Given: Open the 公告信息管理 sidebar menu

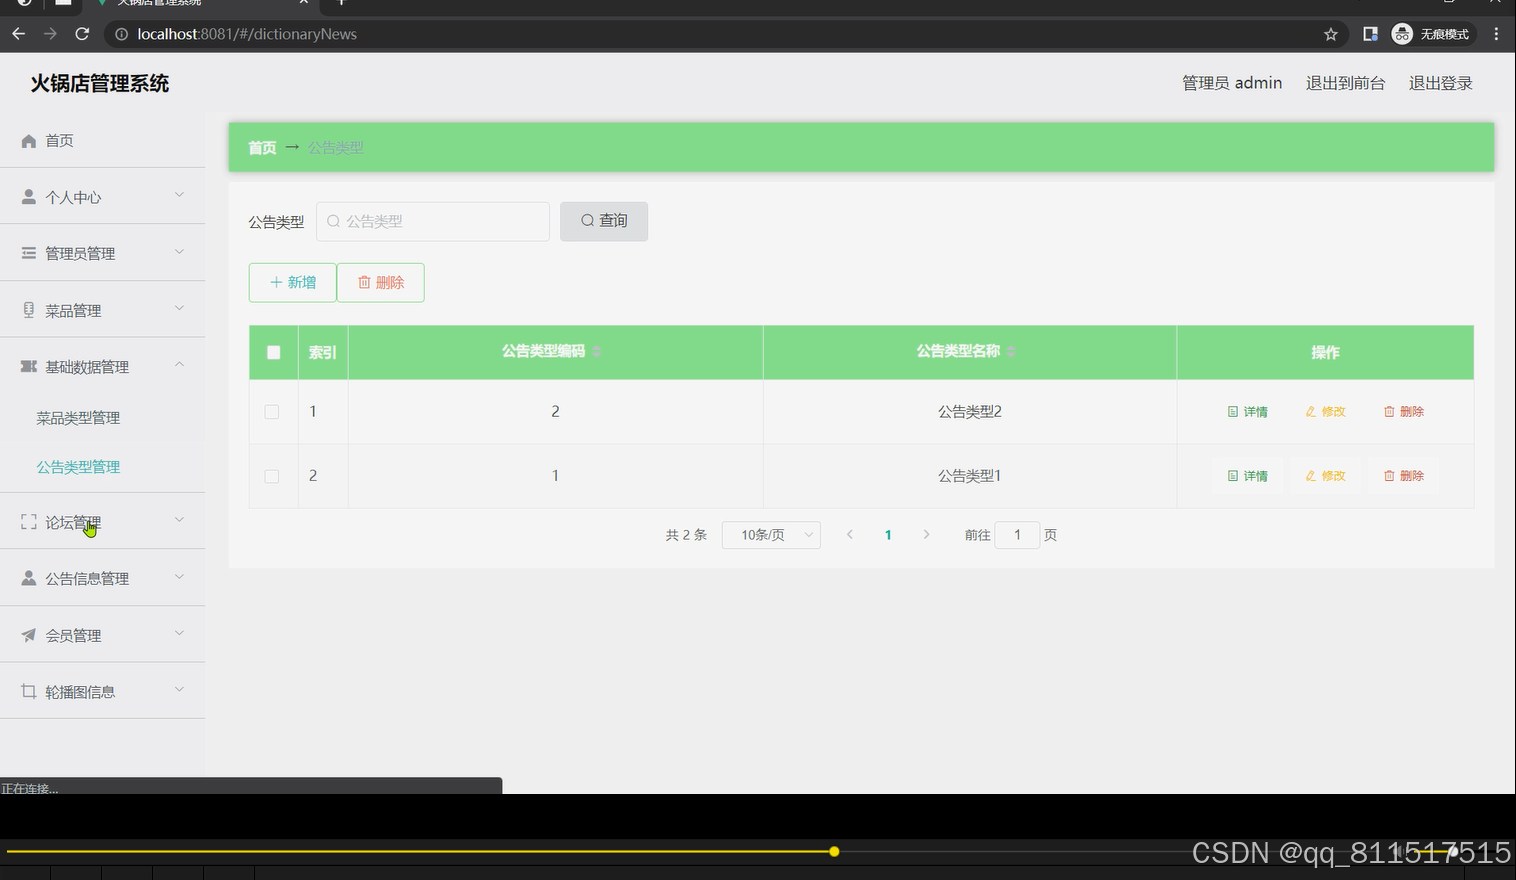Looking at the screenshot, I should click(102, 578).
